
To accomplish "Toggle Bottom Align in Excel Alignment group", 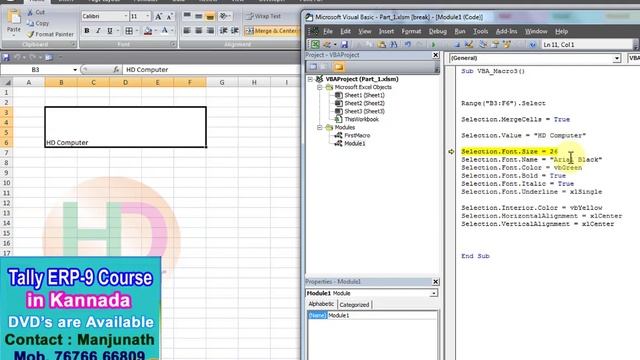I will tap(210, 16).
